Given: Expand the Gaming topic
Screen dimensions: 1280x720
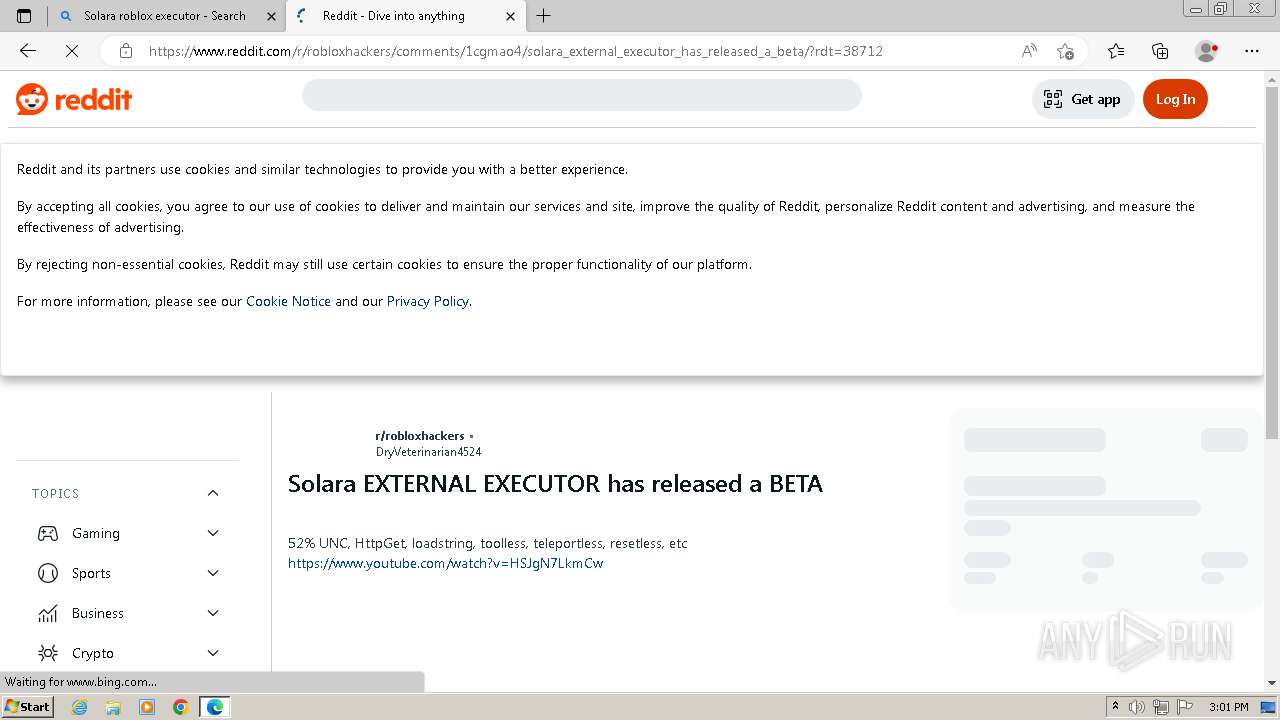Looking at the screenshot, I should pos(213,533).
